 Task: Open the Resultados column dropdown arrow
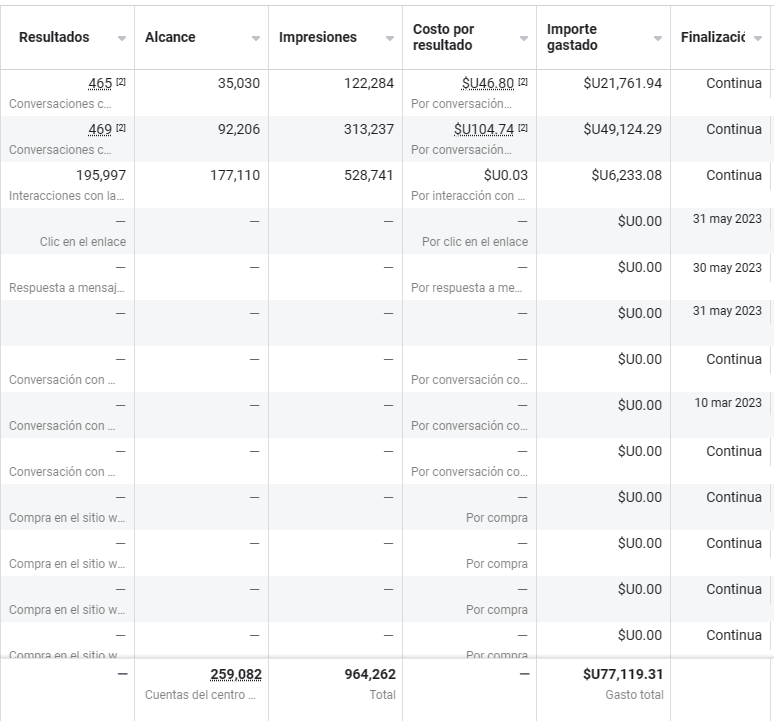tap(122, 38)
